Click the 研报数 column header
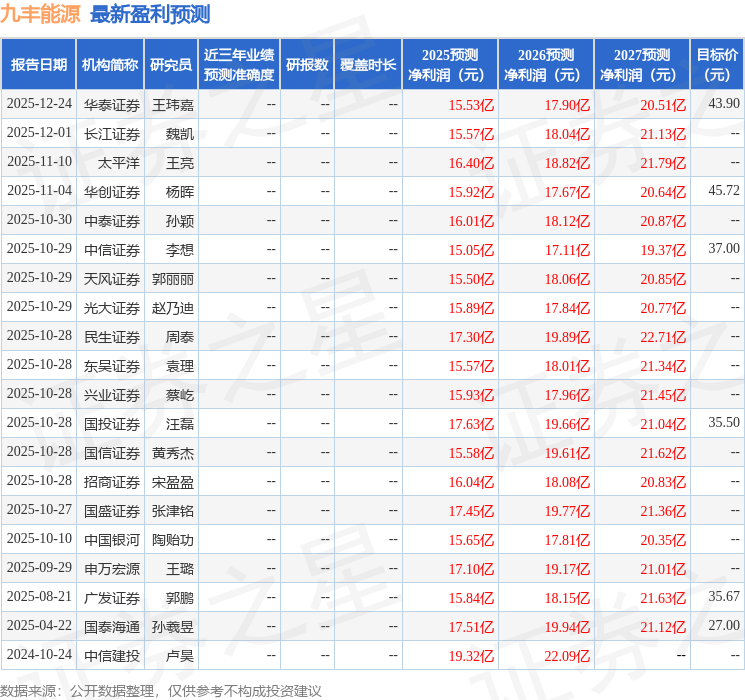Image resolution: width=745 pixels, height=700 pixels. 306,65
